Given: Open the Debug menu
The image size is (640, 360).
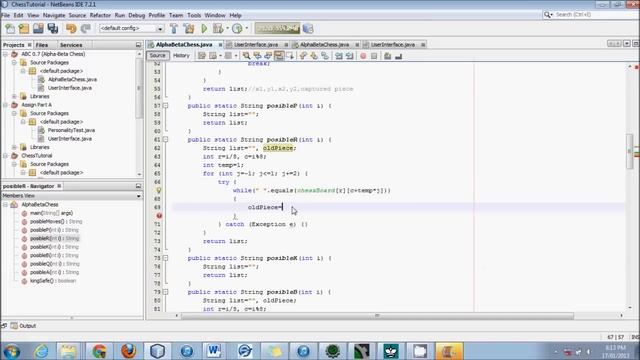Looking at the screenshot, I should point(136,15).
